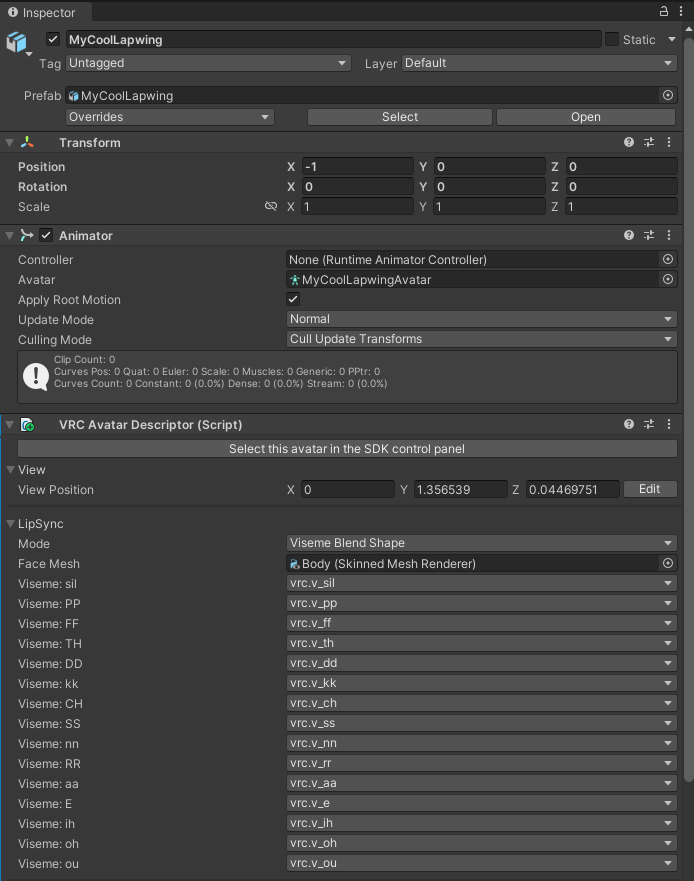Click Edit next to View Position
The width and height of the screenshot is (694, 881).
tap(649, 489)
